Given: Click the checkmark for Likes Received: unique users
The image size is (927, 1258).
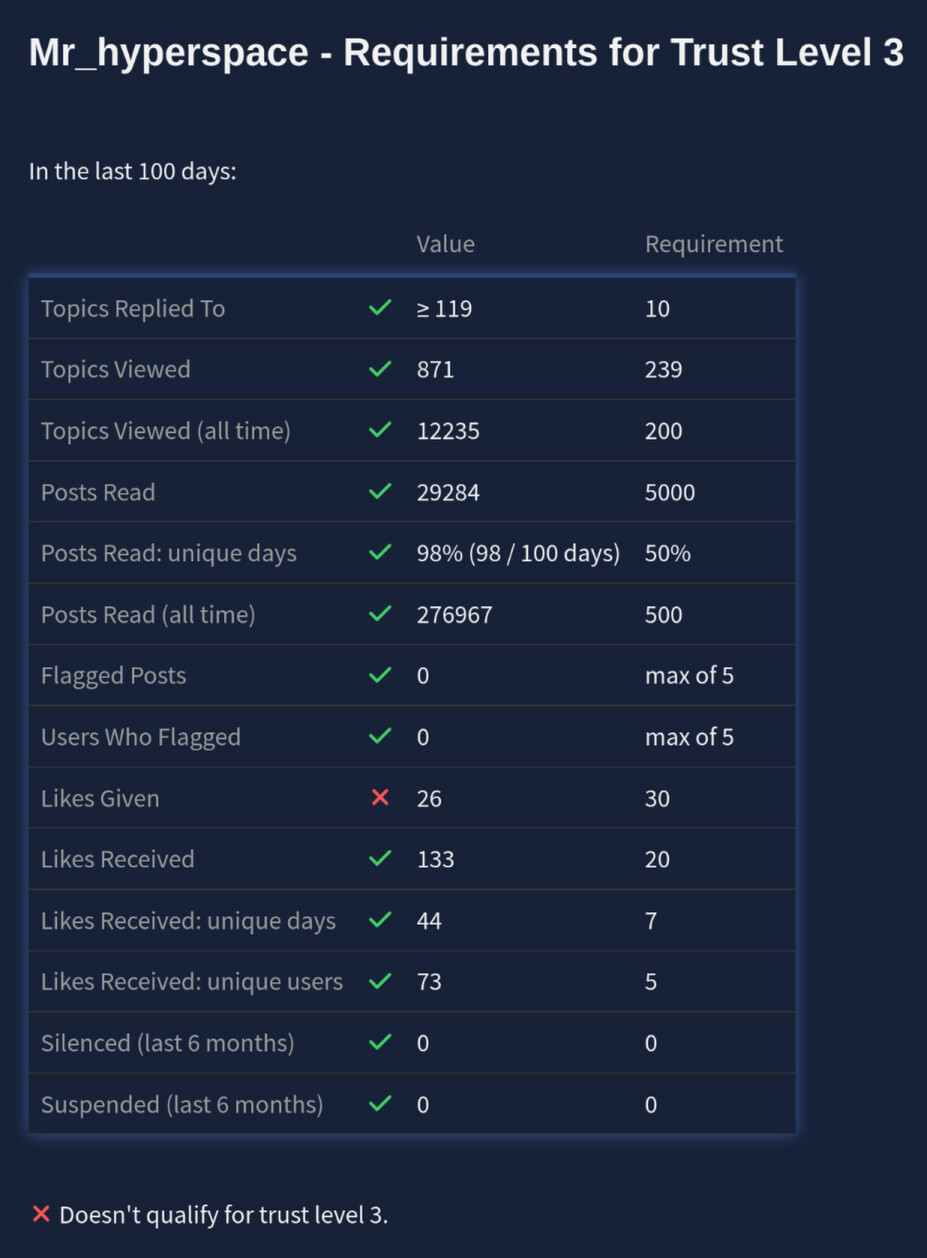Looking at the screenshot, I should point(379,981).
